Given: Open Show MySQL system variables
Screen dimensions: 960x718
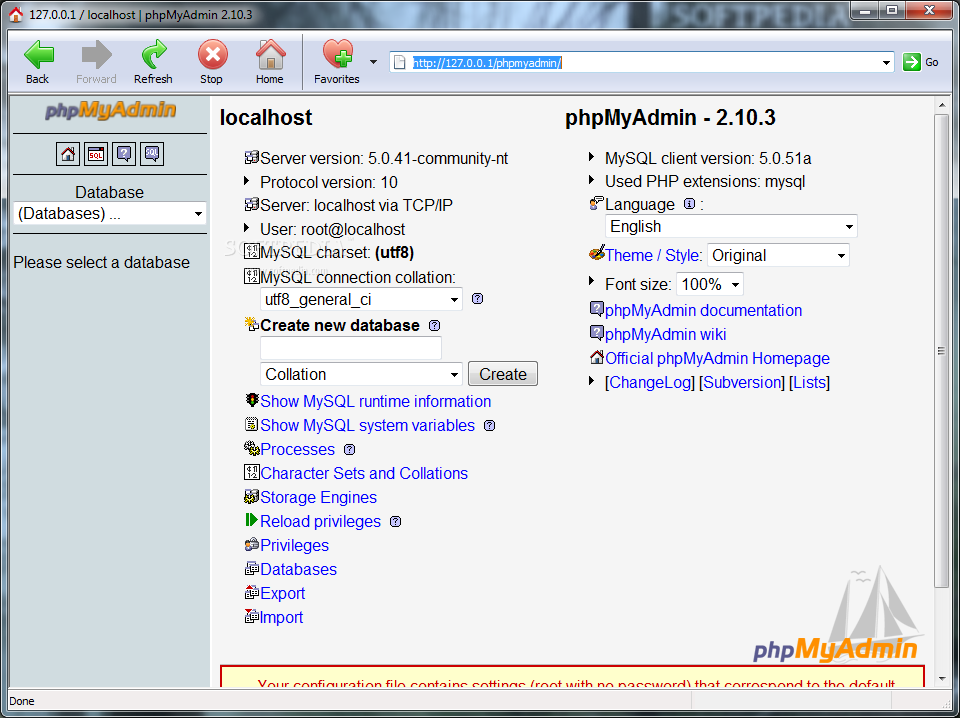Looking at the screenshot, I should coord(367,425).
